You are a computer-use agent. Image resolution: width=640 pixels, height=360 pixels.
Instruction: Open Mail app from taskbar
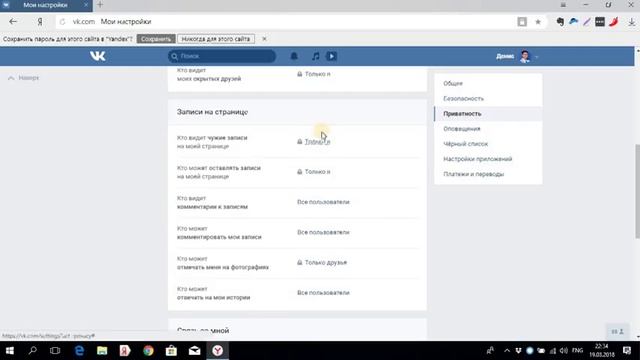194,351
